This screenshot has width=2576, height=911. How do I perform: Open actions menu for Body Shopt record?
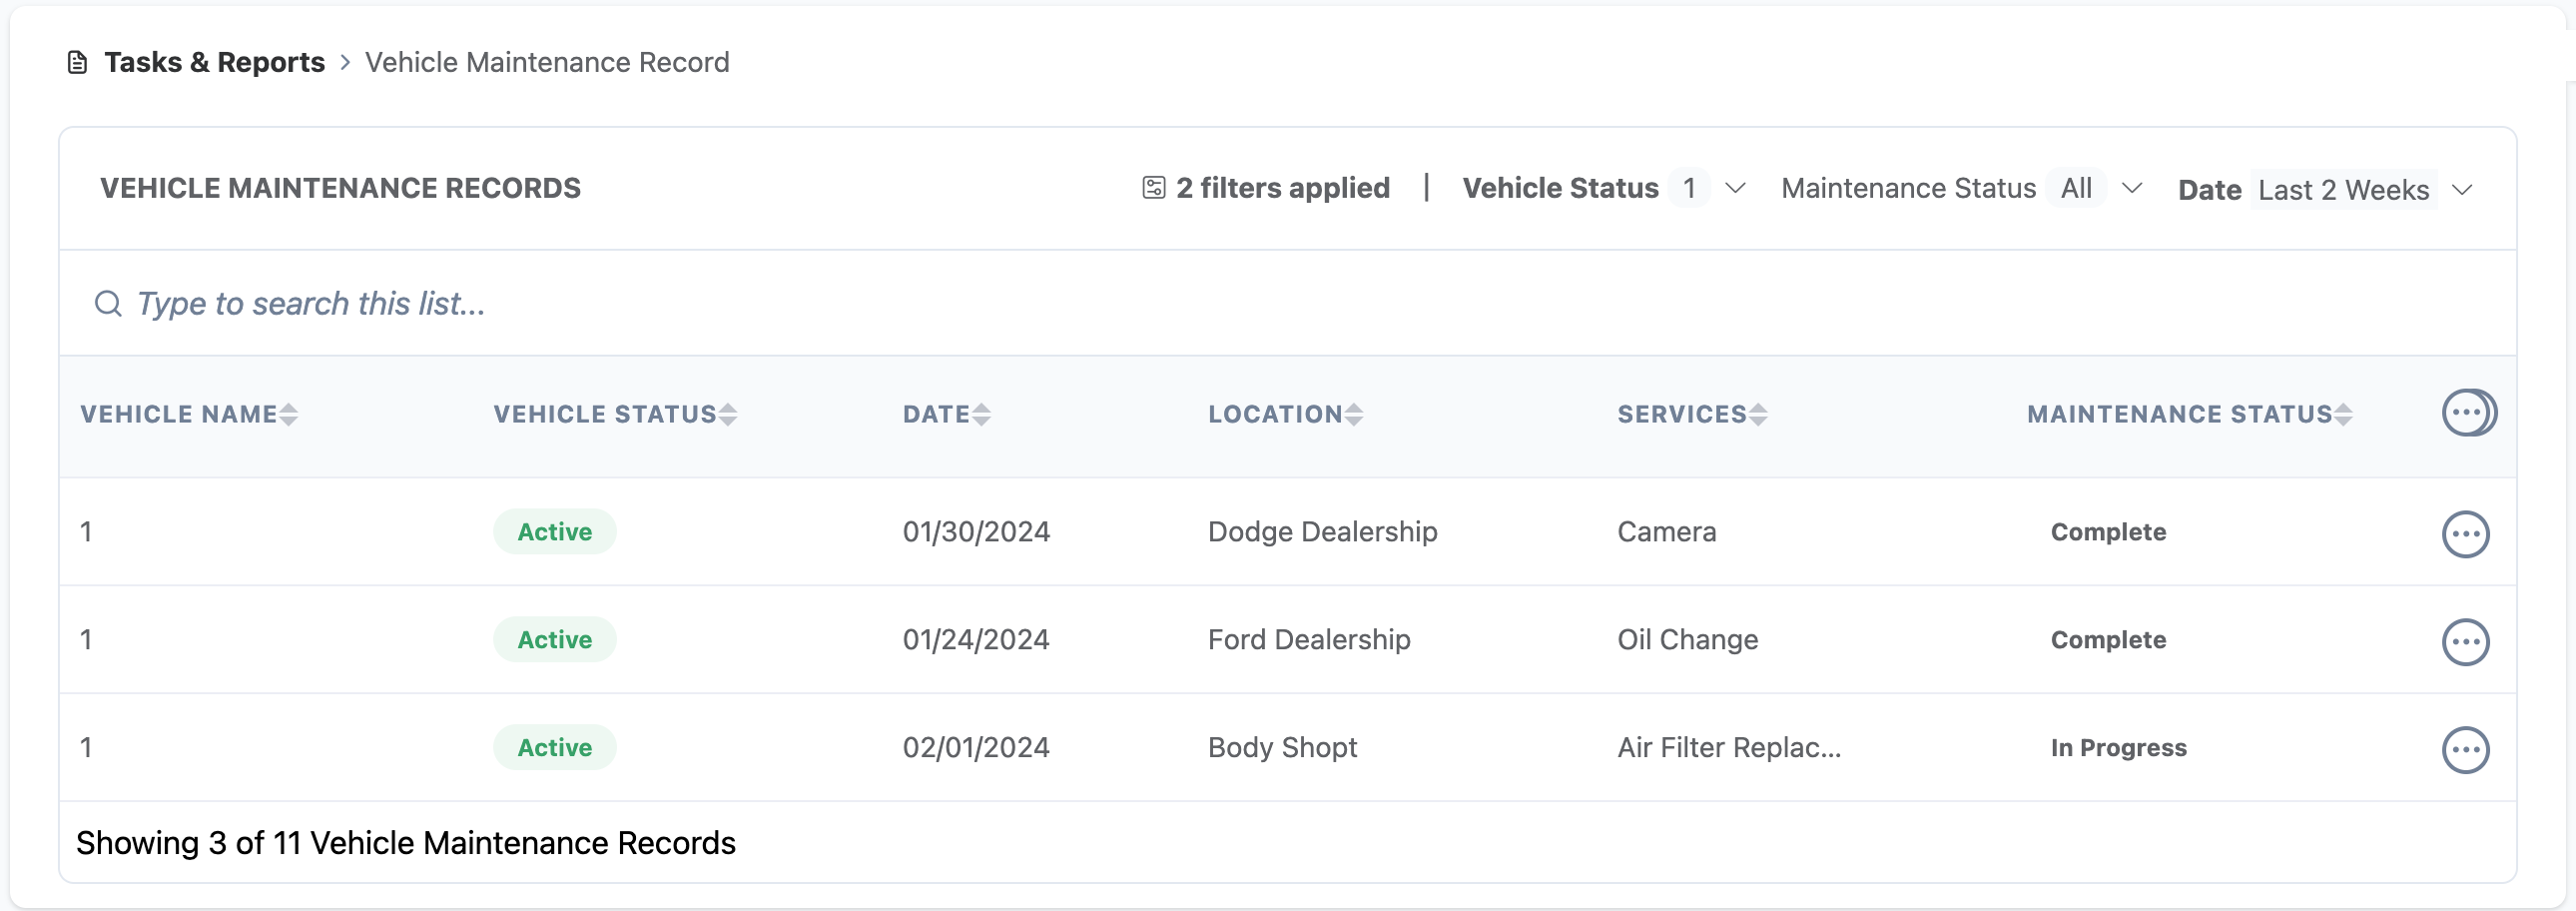[2464, 750]
